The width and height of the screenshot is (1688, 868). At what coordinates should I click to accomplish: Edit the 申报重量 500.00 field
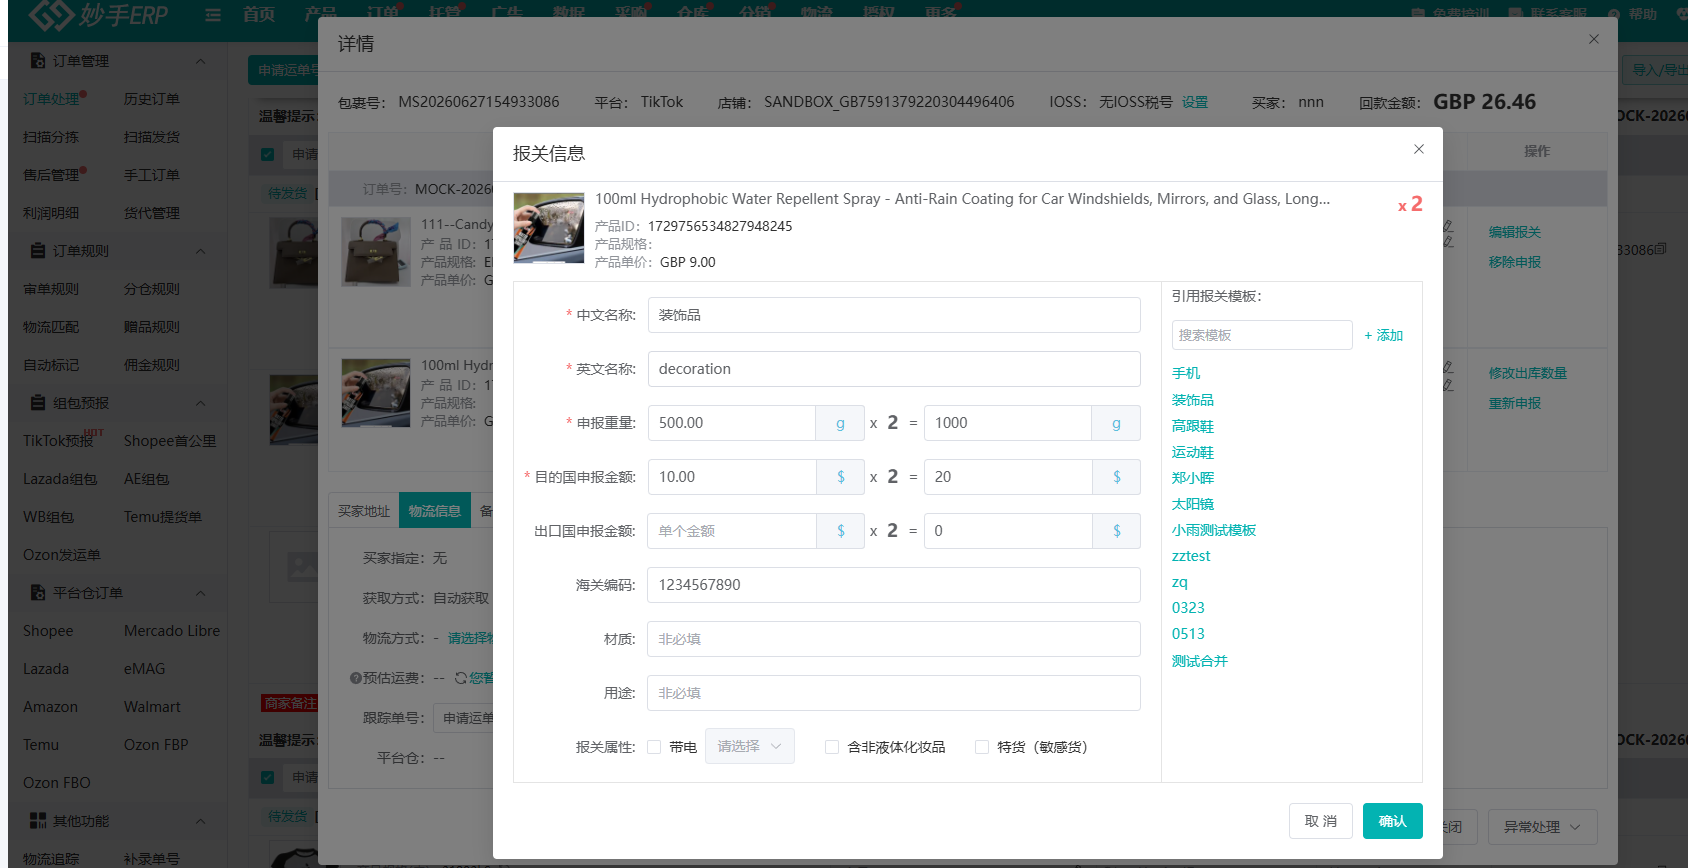(732, 423)
